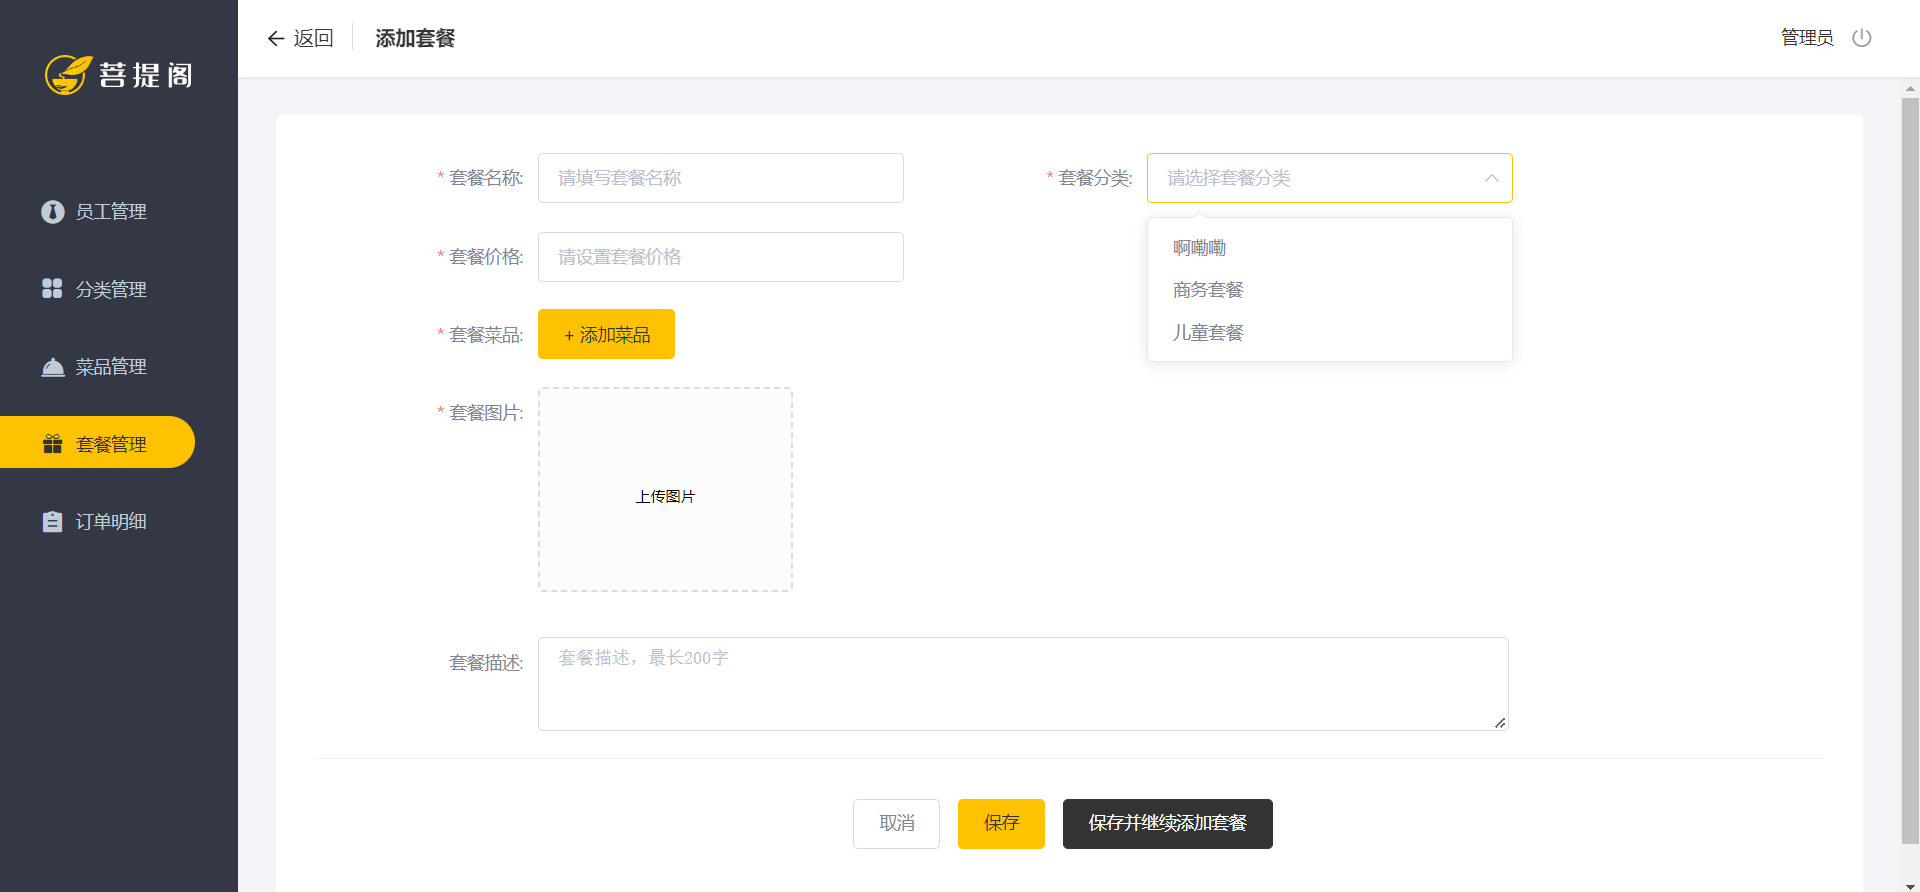Click the 订单明细 clipboard icon
The image size is (1920, 892).
52,521
